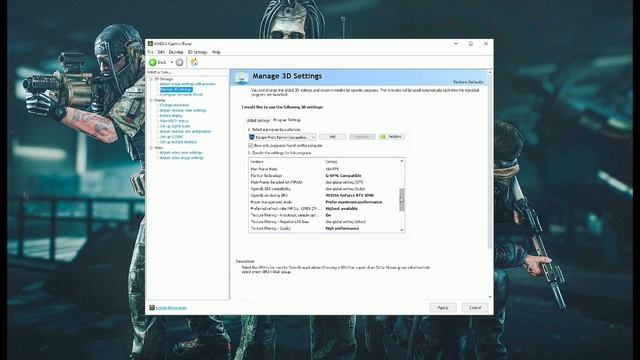Click the settings list scrollbar thumb

[402, 200]
